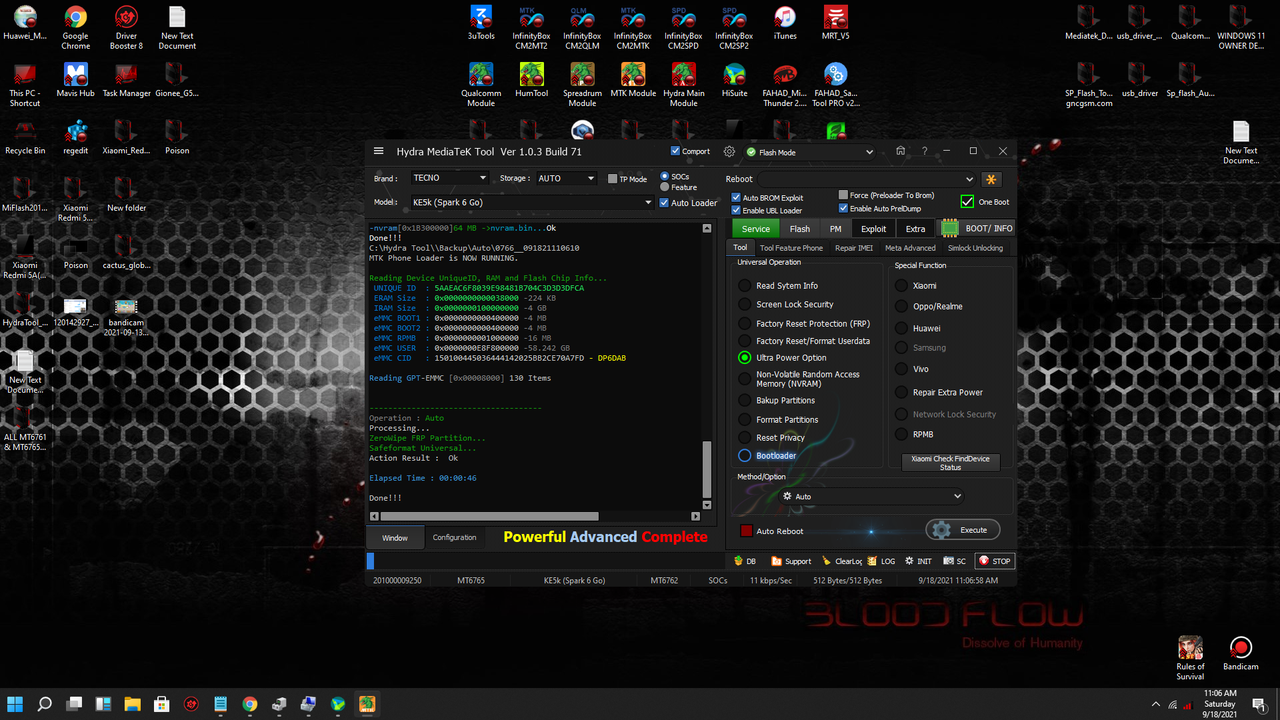
Task: Open the Extra tab
Action: tap(915, 229)
